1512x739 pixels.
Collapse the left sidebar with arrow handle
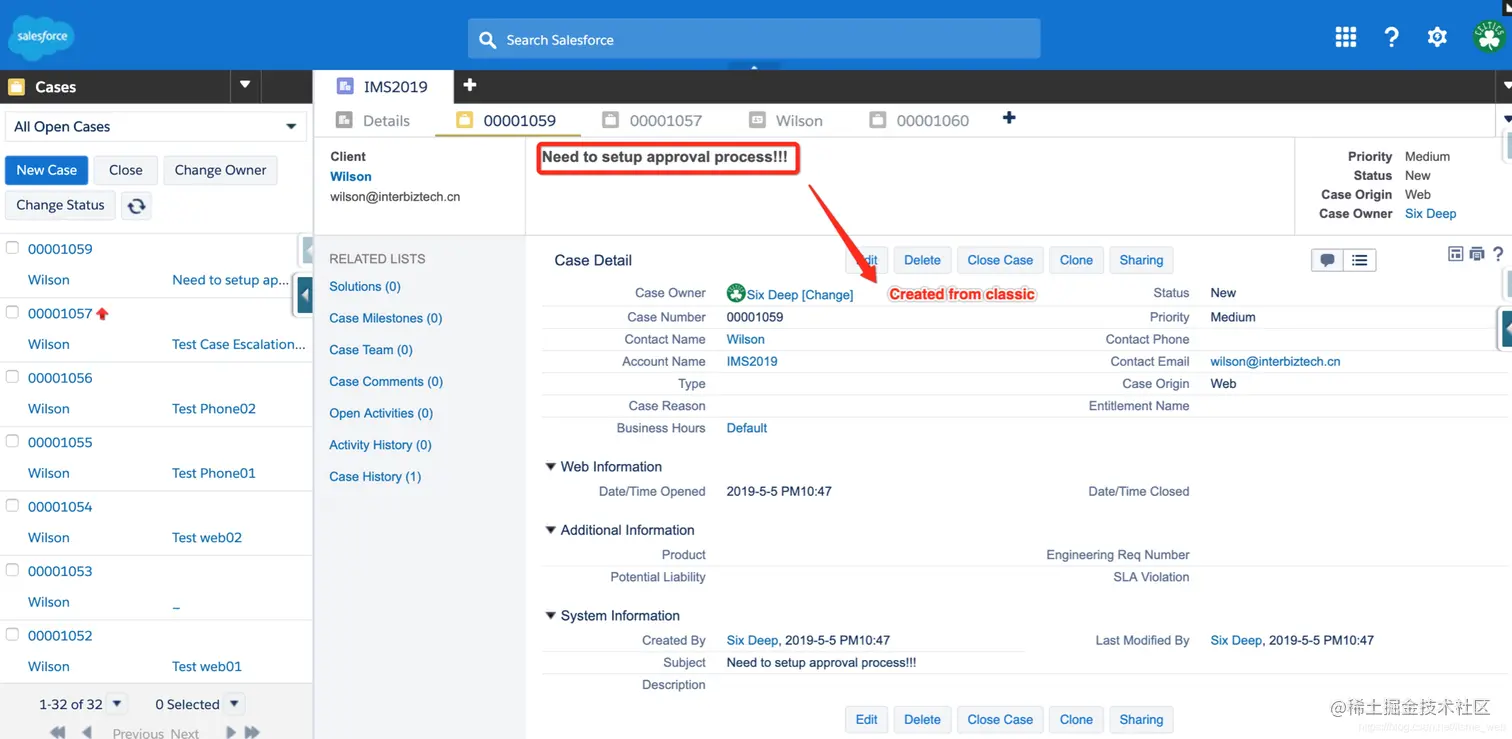304,296
